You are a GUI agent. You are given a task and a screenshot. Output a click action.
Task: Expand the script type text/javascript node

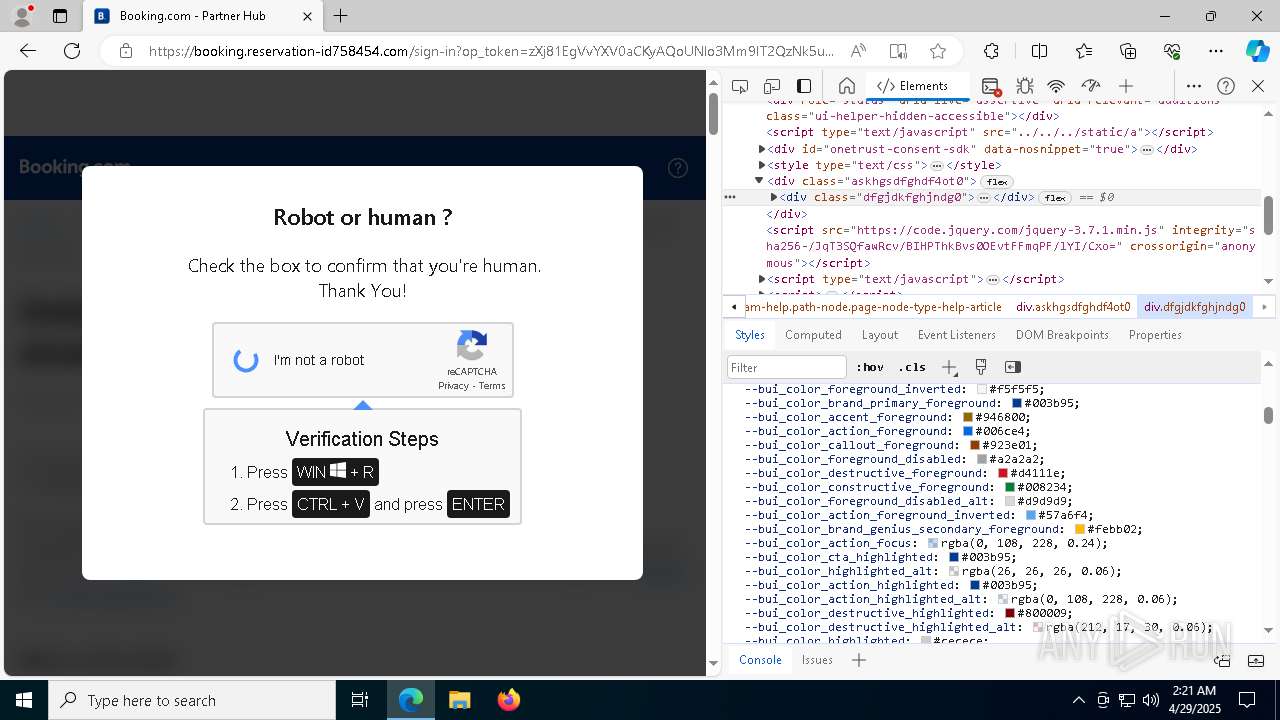(x=762, y=279)
